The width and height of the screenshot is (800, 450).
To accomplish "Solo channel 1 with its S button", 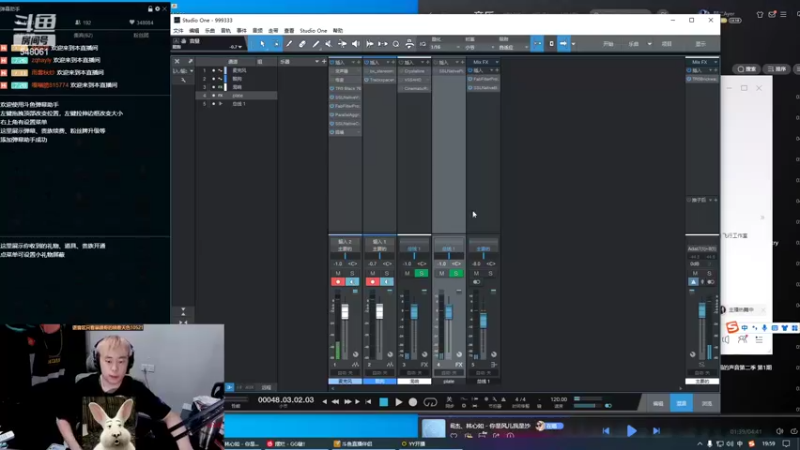I will point(352,273).
